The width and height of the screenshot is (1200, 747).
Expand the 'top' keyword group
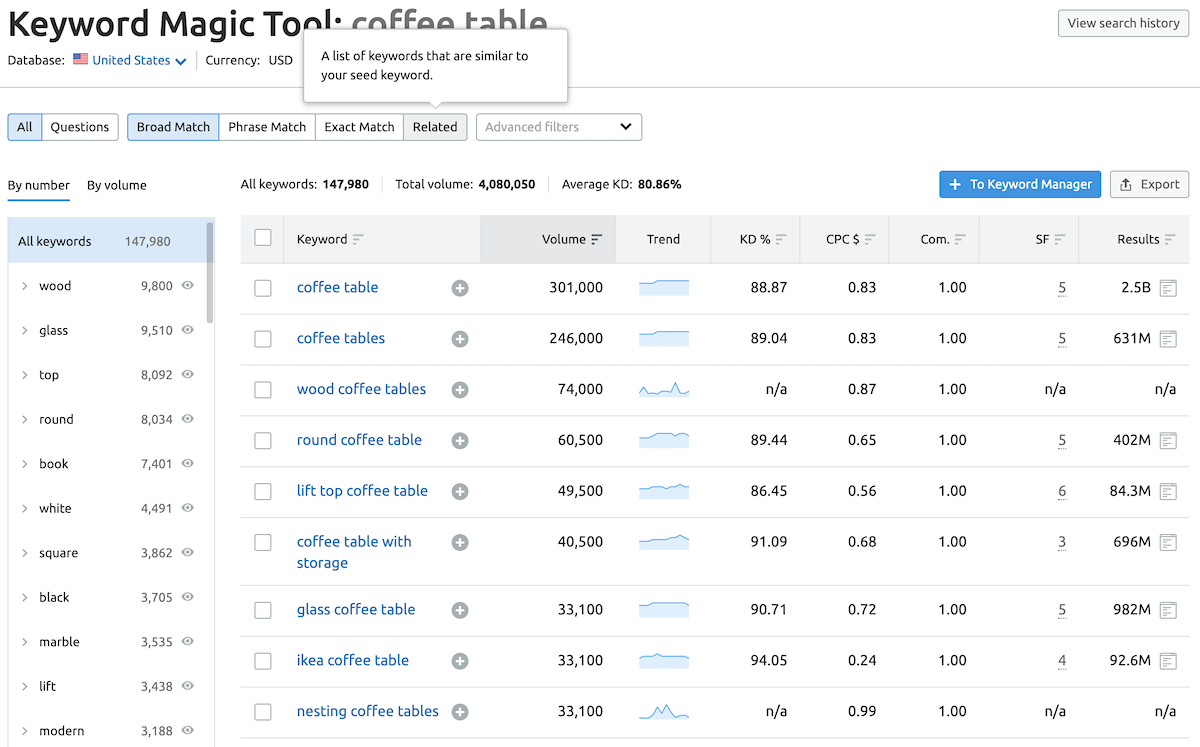24,375
